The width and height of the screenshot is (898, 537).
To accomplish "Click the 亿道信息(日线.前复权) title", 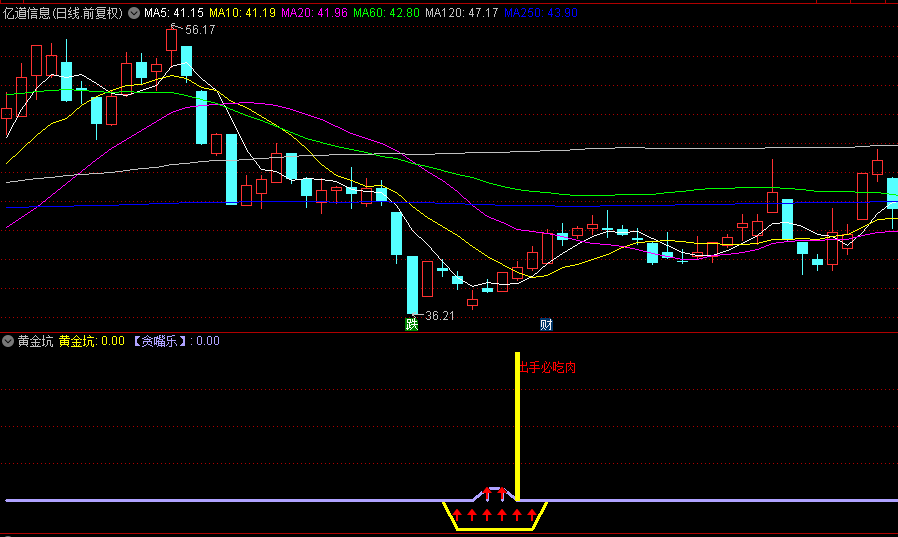I will click(63, 13).
